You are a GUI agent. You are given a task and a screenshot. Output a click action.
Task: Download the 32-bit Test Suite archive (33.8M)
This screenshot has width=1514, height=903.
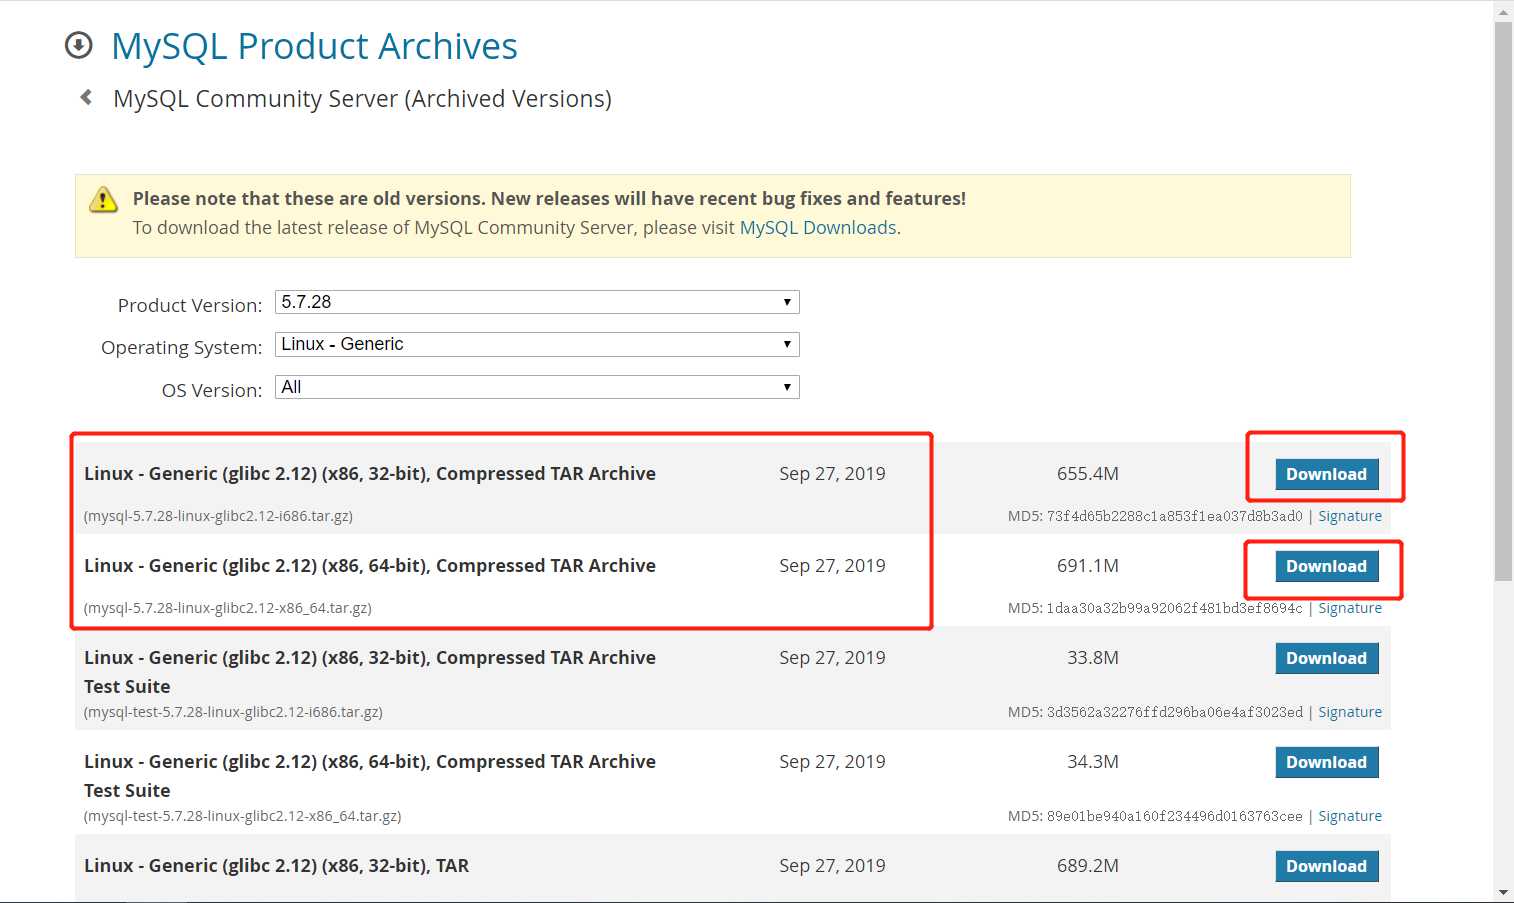click(x=1327, y=658)
